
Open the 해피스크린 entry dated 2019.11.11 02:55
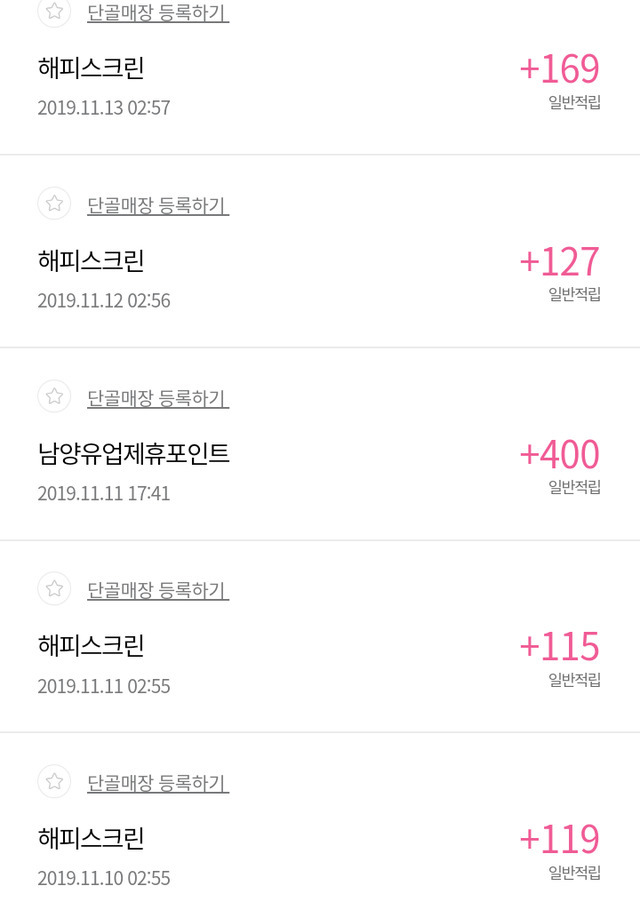point(91,646)
